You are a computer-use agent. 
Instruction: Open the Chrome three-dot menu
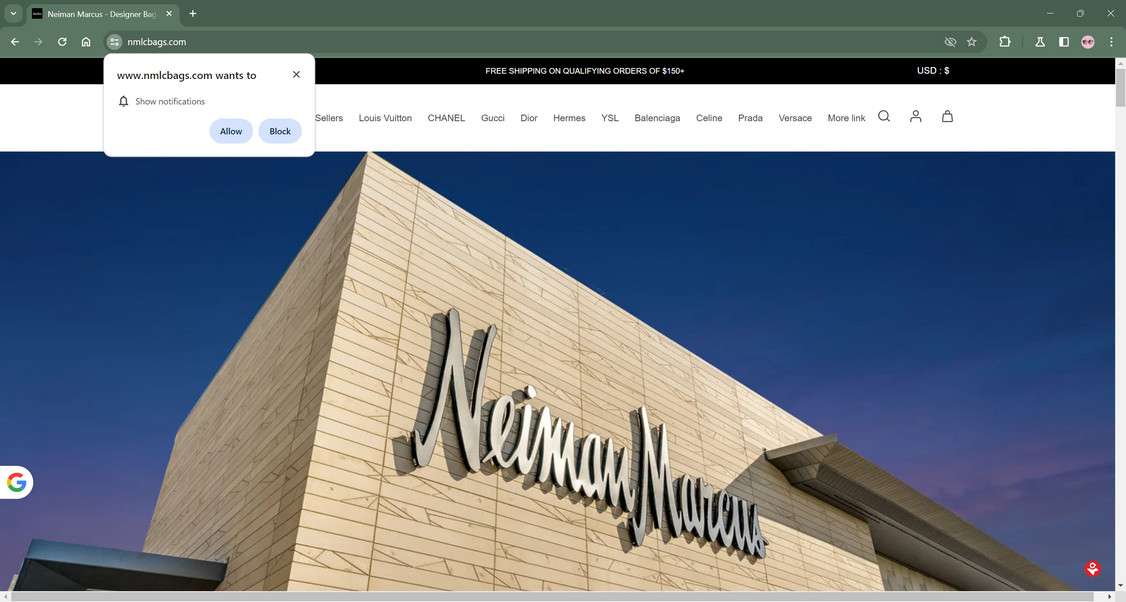click(x=1111, y=42)
